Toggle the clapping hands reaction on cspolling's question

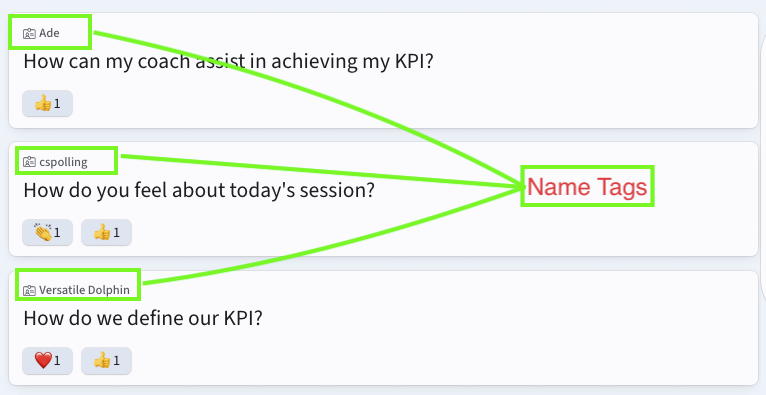coord(47,232)
